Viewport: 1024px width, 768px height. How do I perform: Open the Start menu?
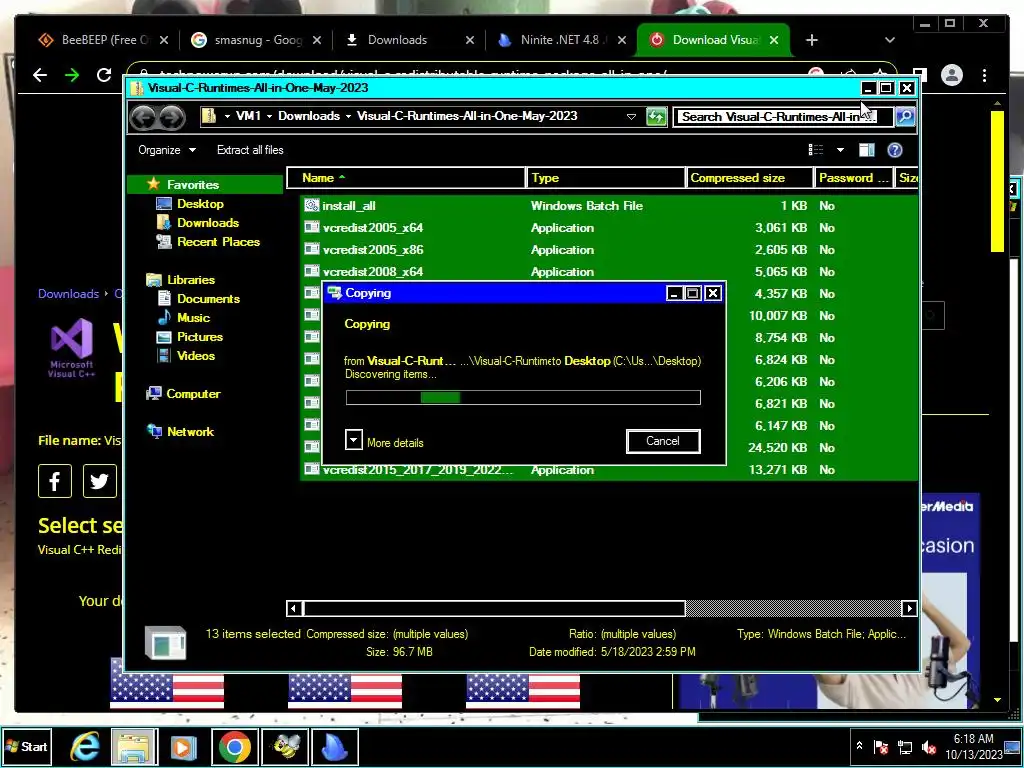26,746
